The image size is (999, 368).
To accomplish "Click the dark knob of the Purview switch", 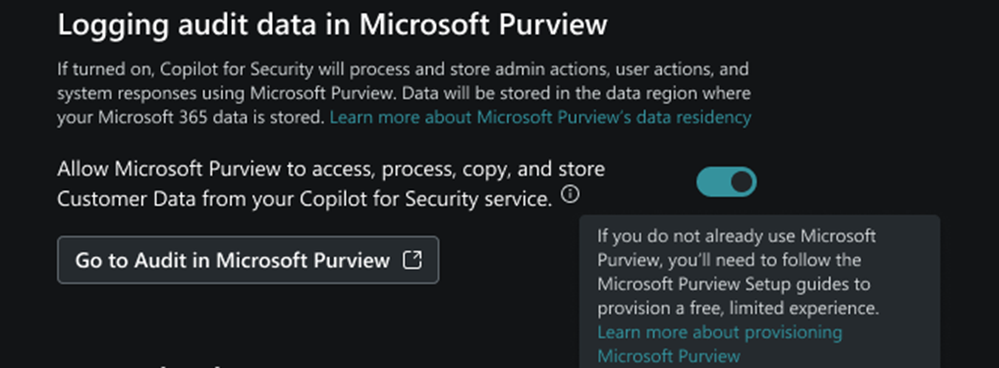I will pyautogui.click(x=742, y=182).
